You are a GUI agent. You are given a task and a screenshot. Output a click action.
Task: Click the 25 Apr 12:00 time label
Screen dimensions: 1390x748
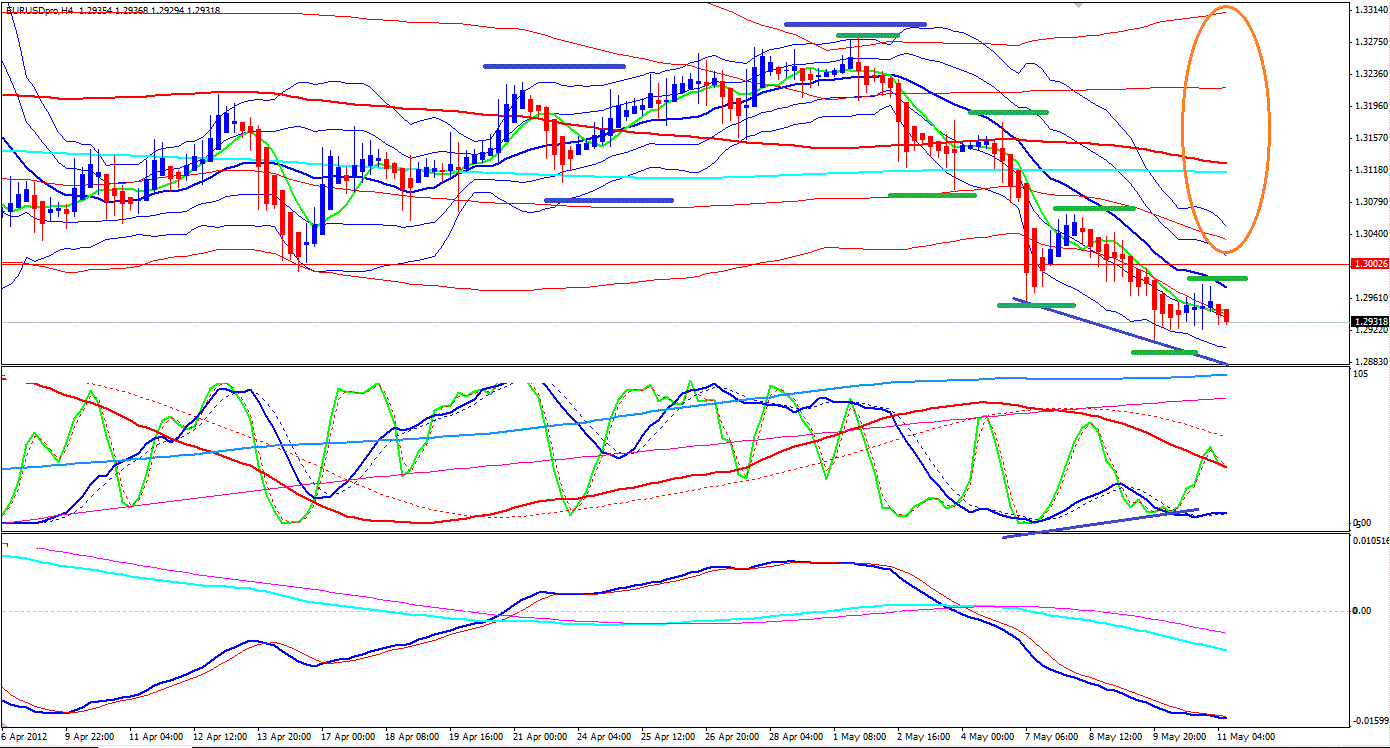[x=668, y=736]
